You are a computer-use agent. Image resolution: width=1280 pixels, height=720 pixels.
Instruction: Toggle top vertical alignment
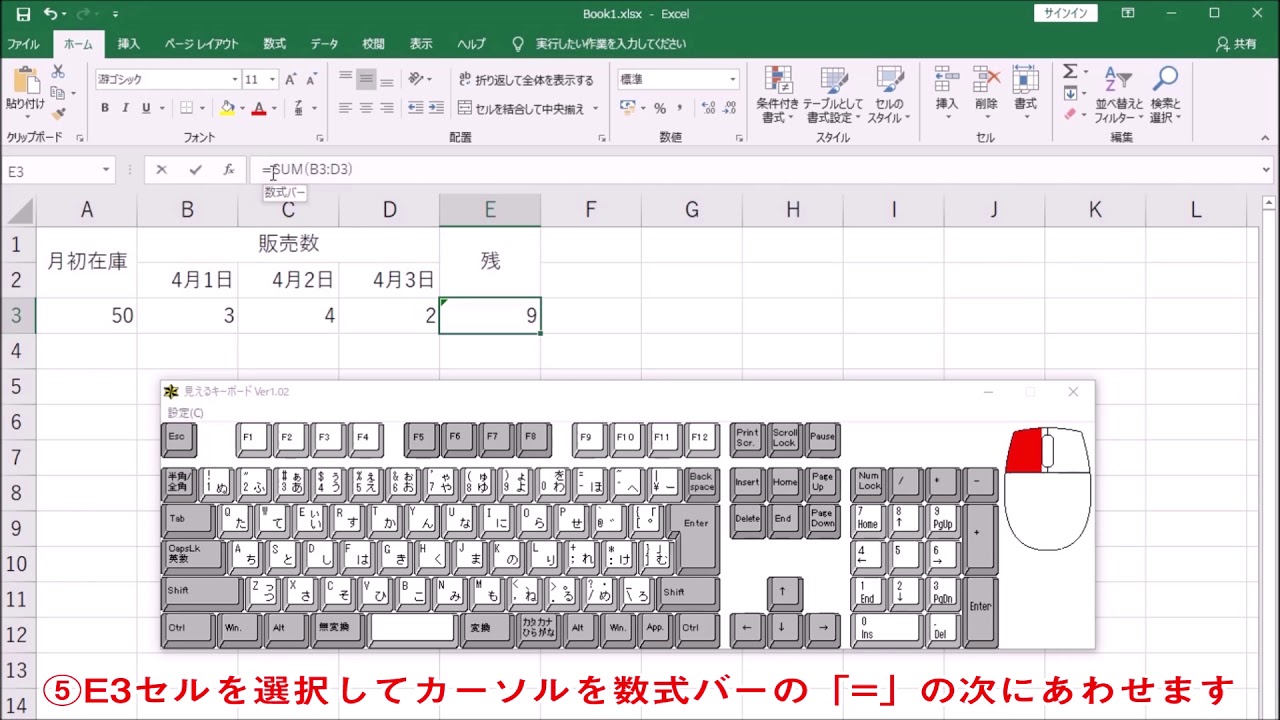[x=345, y=78]
